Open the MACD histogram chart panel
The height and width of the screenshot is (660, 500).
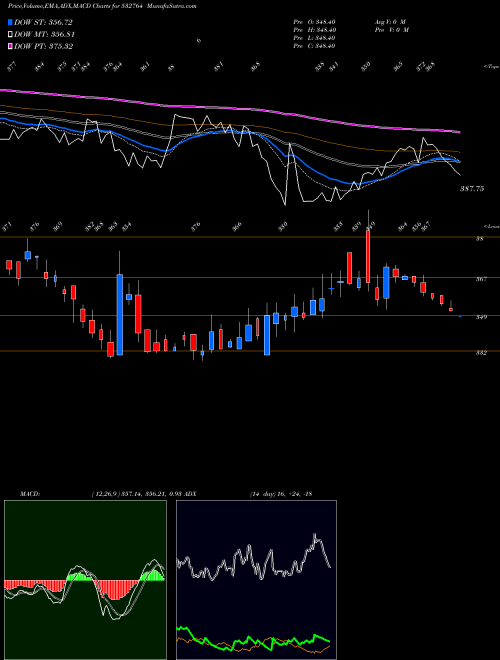pyautogui.click(x=85, y=580)
